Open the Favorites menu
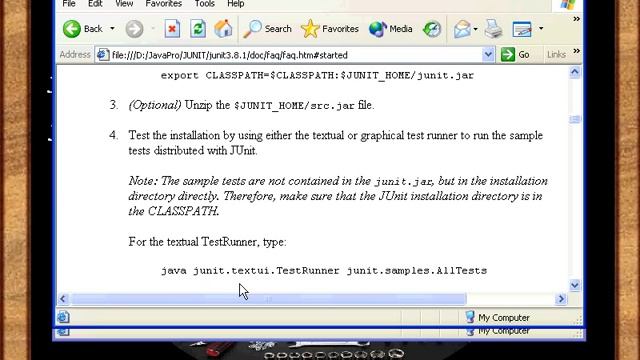This screenshot has width=640, height=360. [x=163, y=4]
